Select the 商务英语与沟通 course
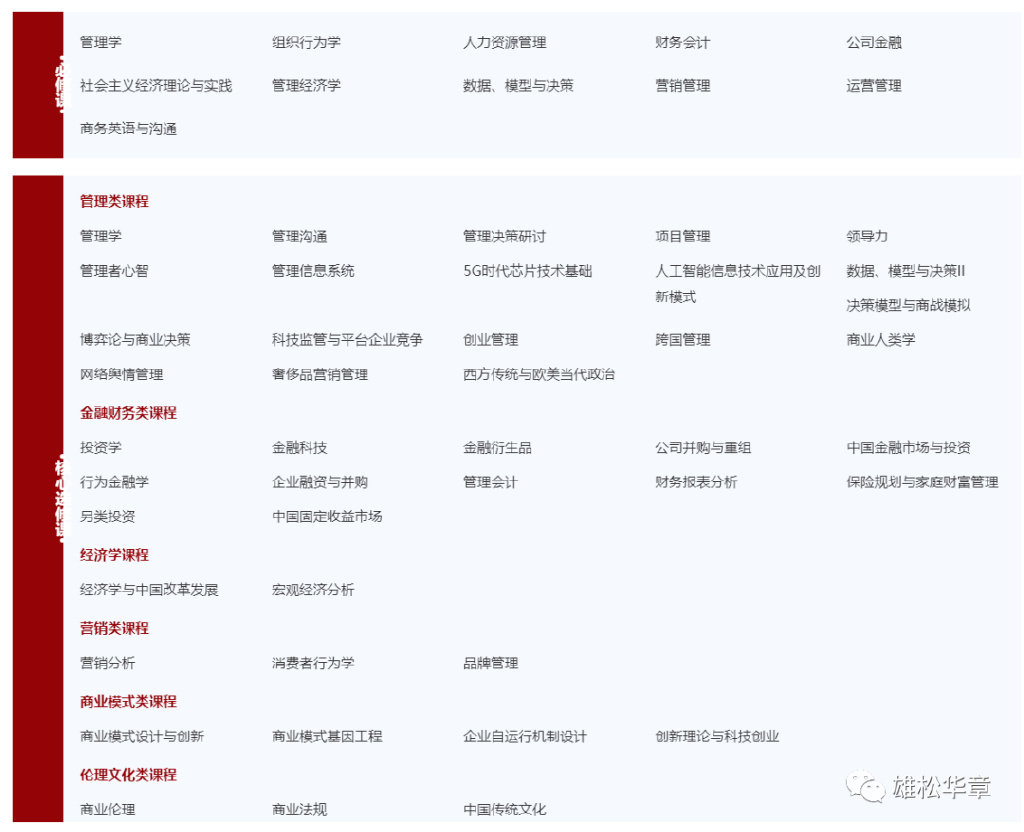The width and height of the screenshot is (1024, 832). coord(128,129)
